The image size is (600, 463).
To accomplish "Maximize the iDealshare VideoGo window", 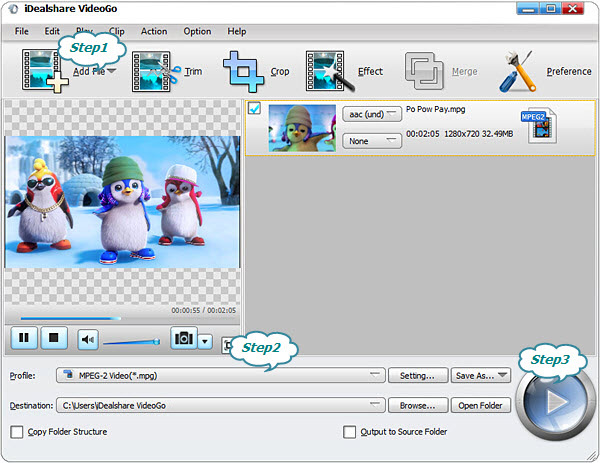I will coord(550,8).
